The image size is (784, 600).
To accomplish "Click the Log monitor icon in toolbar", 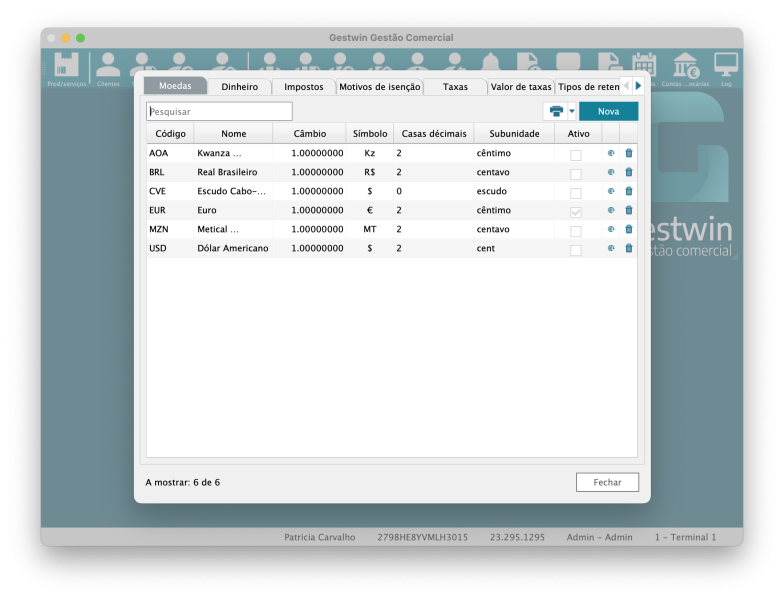I will 726,69.
